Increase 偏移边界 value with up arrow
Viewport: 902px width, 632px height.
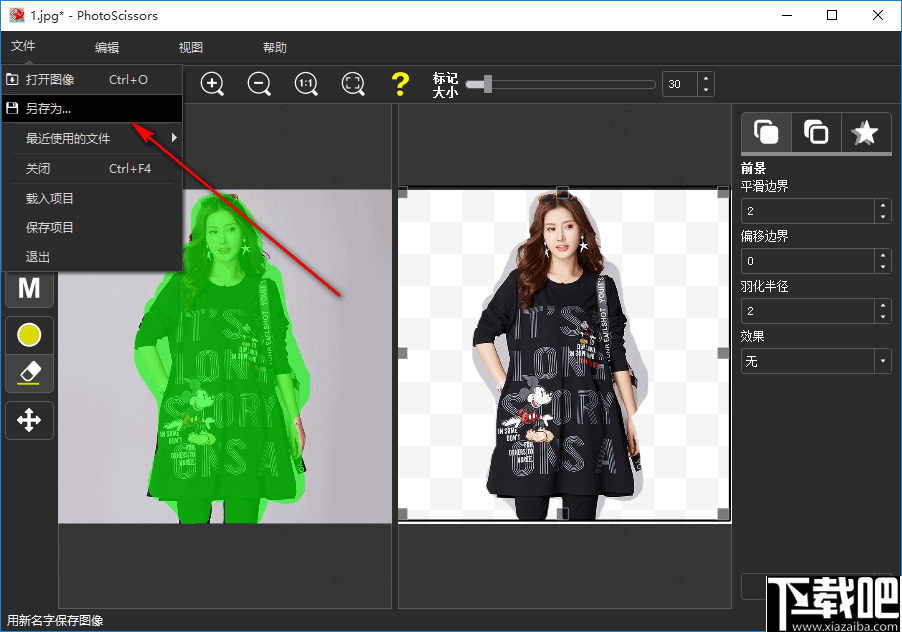[883, 255]
